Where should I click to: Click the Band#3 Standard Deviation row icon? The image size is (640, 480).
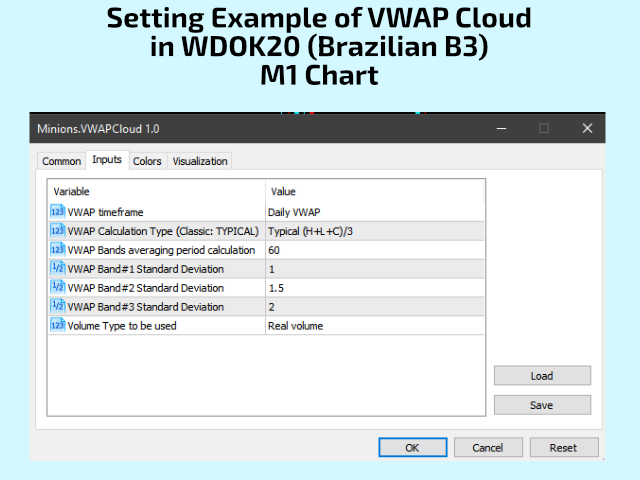[x=57, y=306]
